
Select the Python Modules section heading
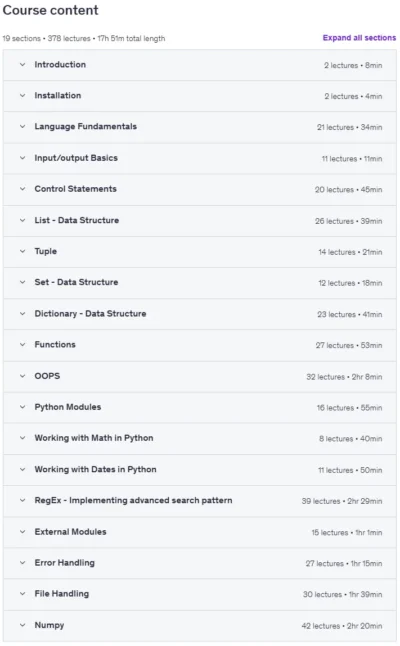[68, 407]
